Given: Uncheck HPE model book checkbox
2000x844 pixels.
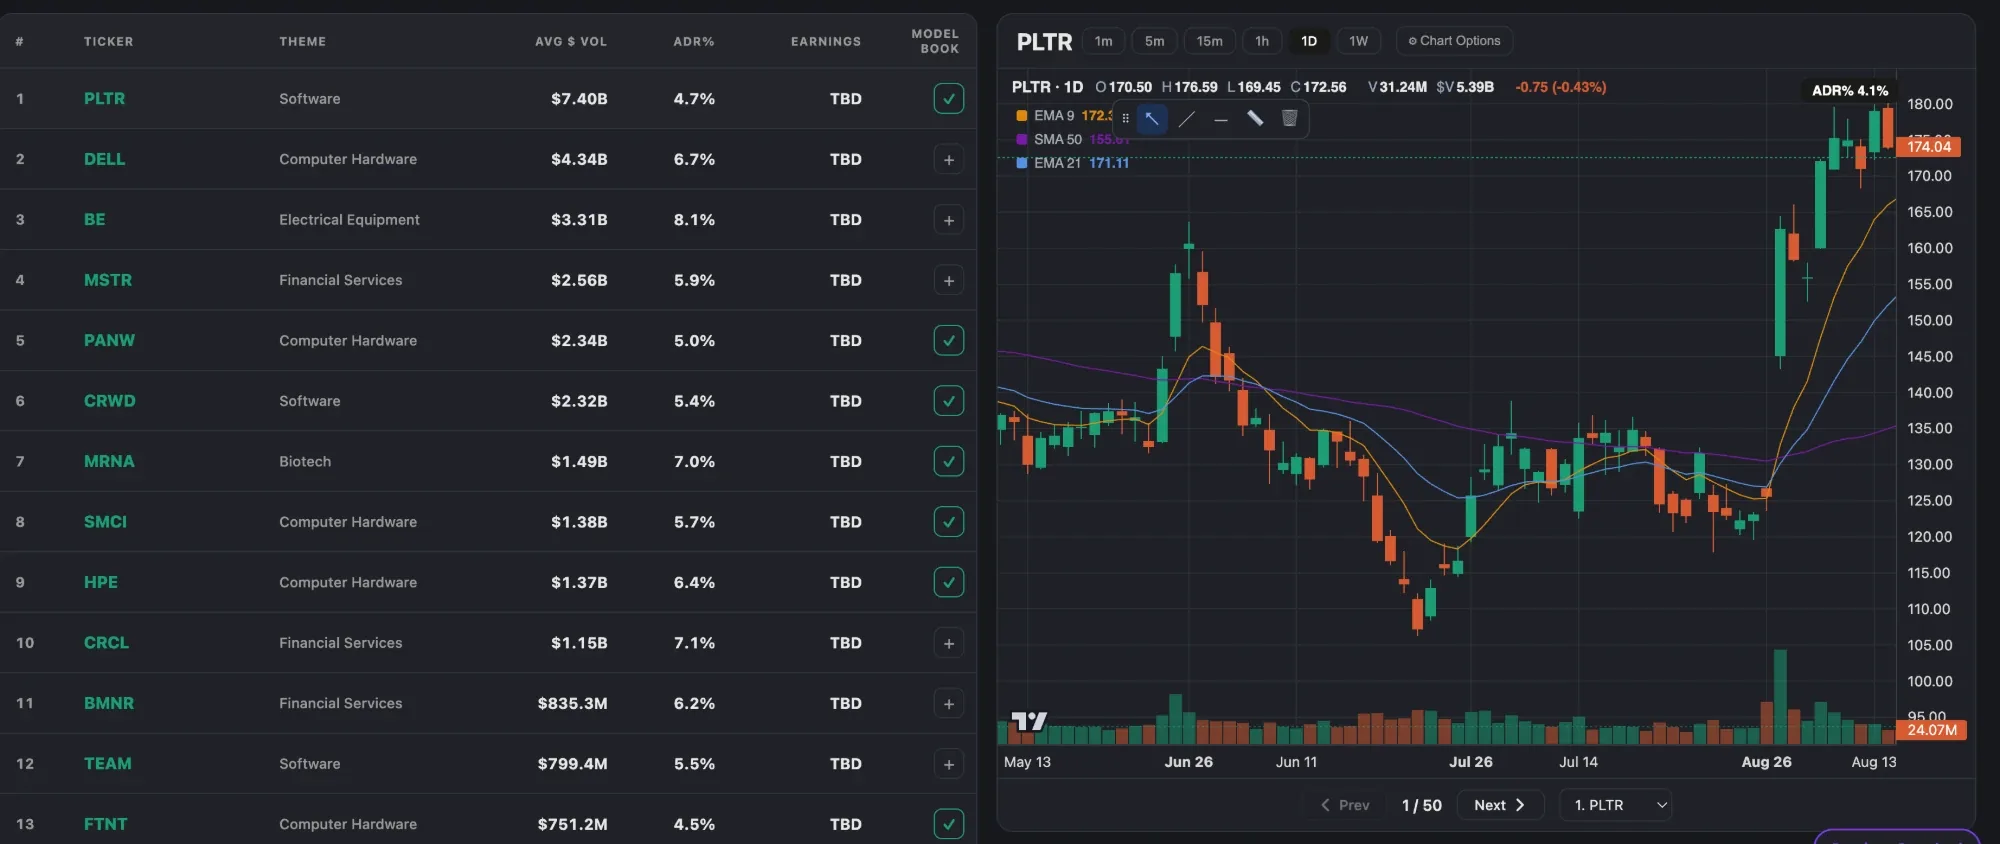Looking at the screenshot, I should coord(949,583).
